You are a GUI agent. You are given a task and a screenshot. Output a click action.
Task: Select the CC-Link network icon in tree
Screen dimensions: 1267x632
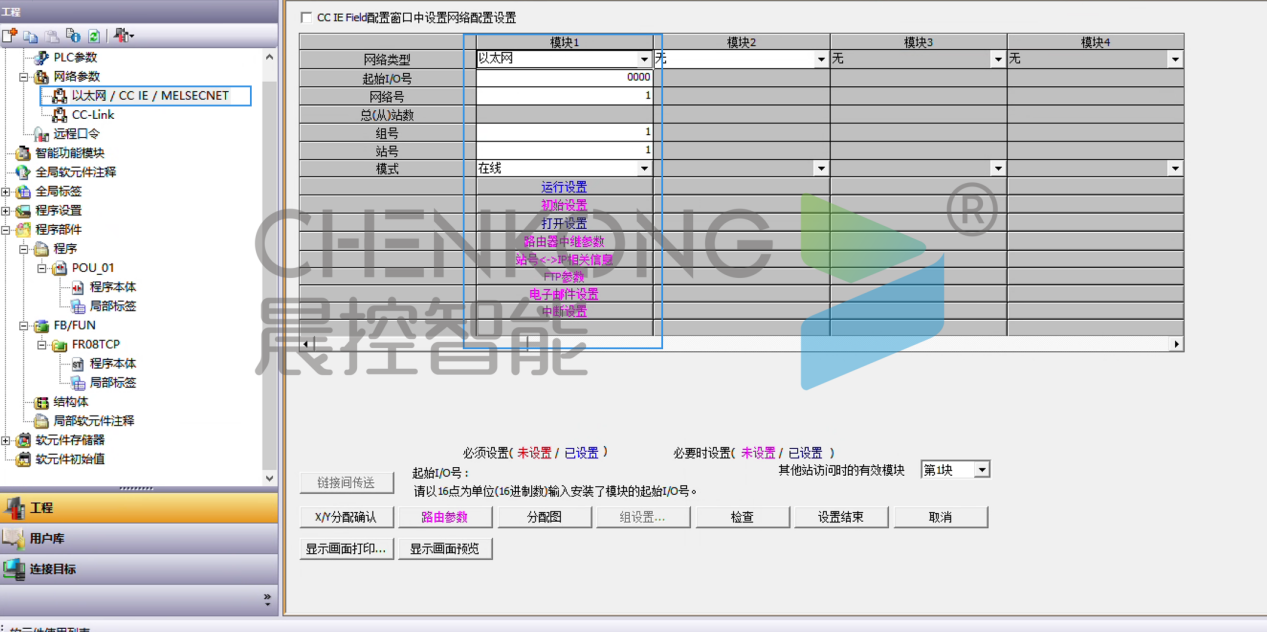[x=60, y=115]
